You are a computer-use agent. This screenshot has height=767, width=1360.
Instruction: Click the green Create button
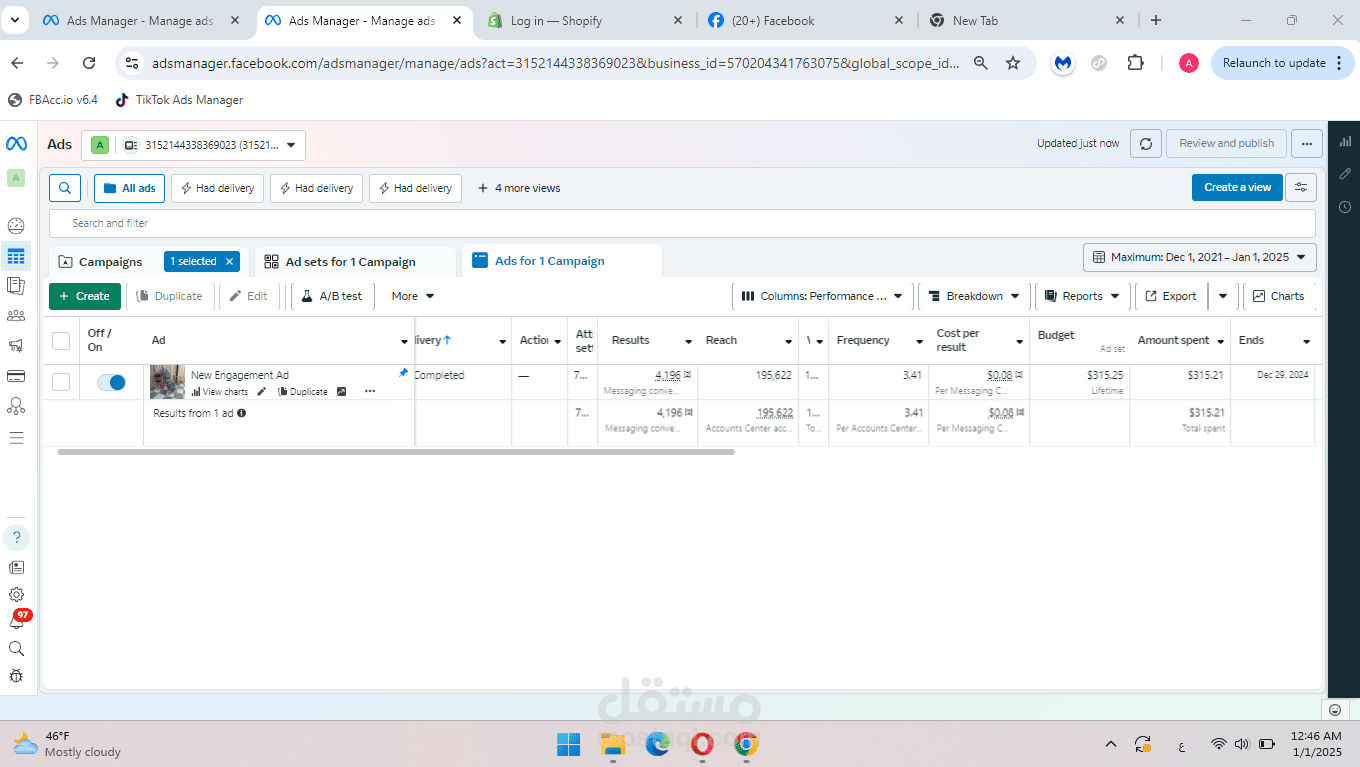coord(85,296)
